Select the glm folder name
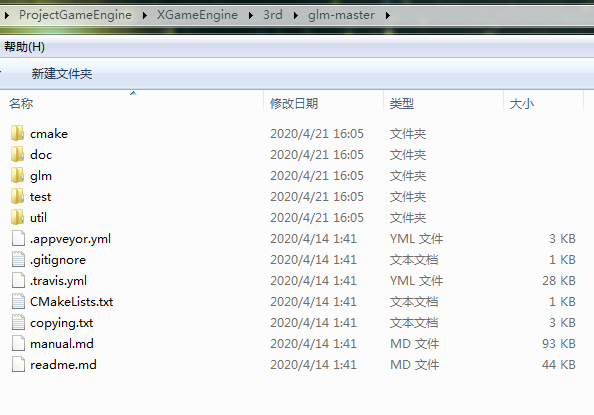 (41, 176)
